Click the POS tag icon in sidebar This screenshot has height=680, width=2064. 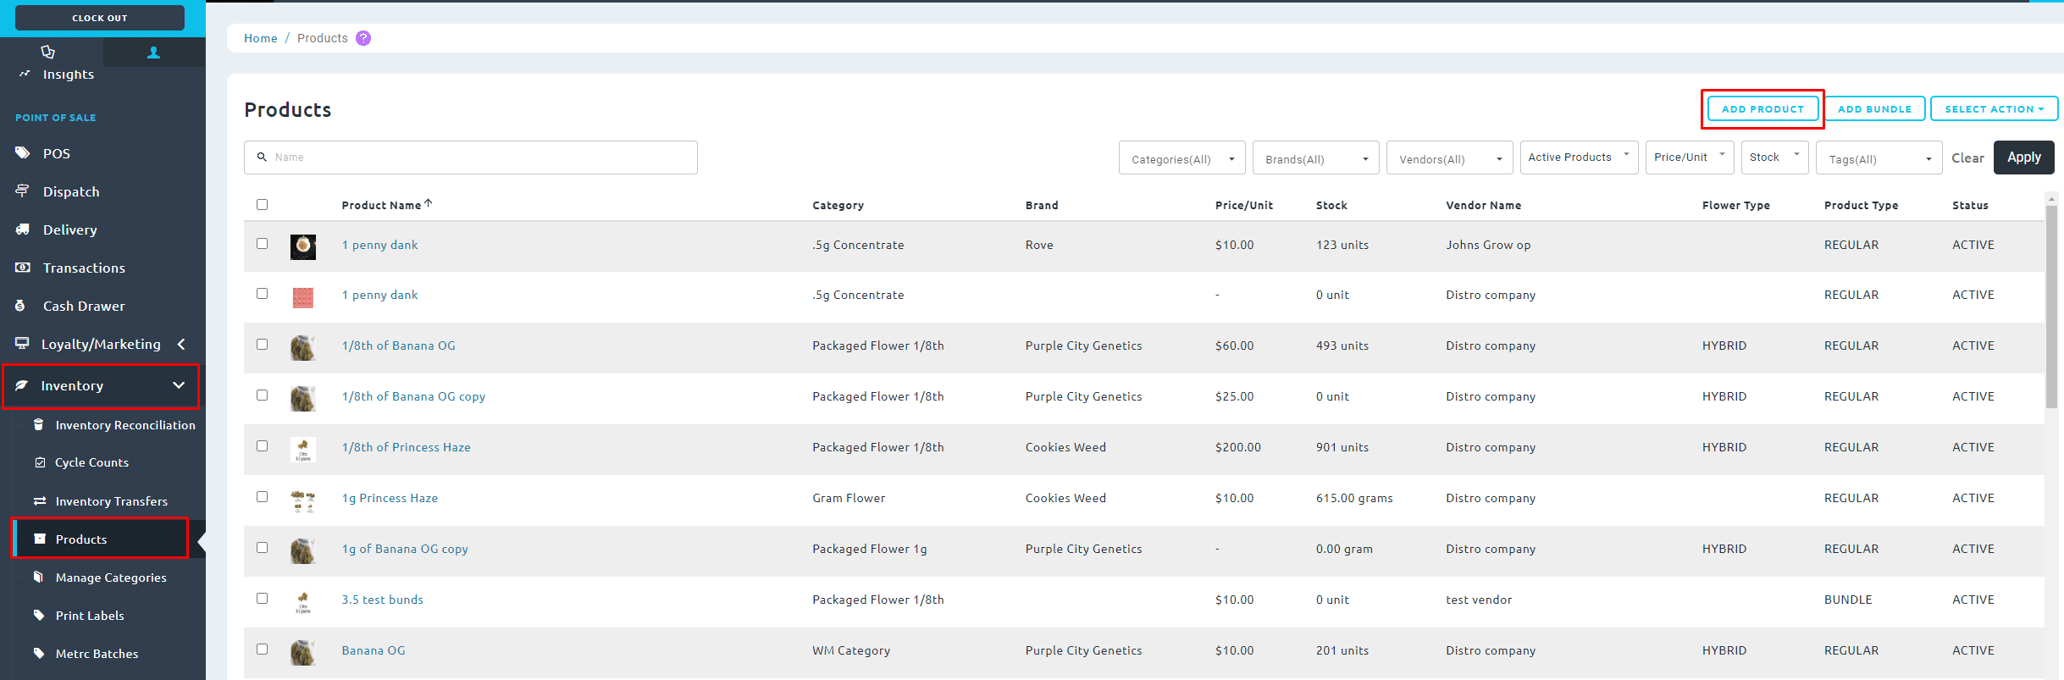[23, 153]
